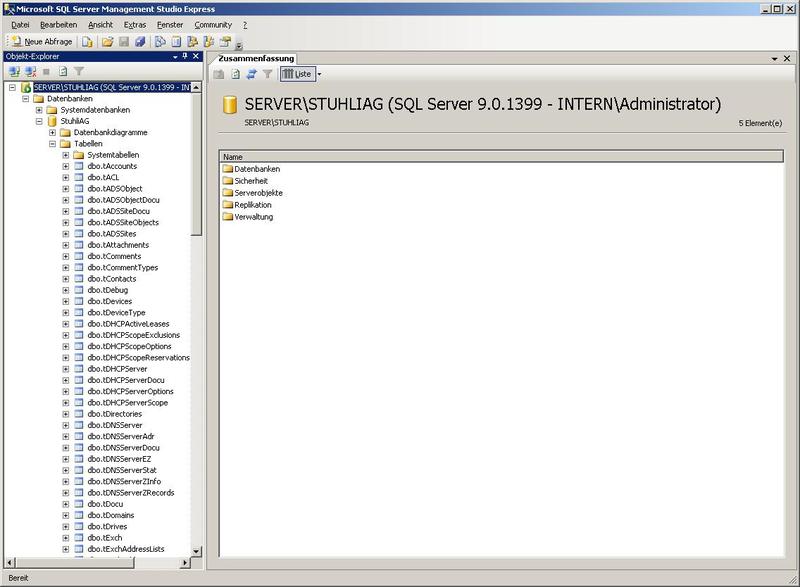The image size is (800, 587).
Task: Click the Object Explorer toolbar icon
Action: [192, 42]
